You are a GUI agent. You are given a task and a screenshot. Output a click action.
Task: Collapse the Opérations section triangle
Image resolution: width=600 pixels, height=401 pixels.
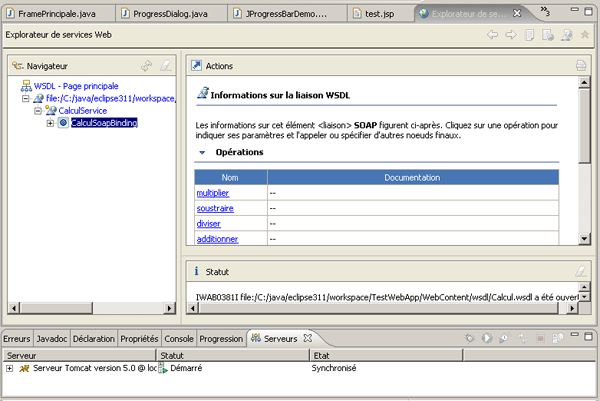click(202, 153)
